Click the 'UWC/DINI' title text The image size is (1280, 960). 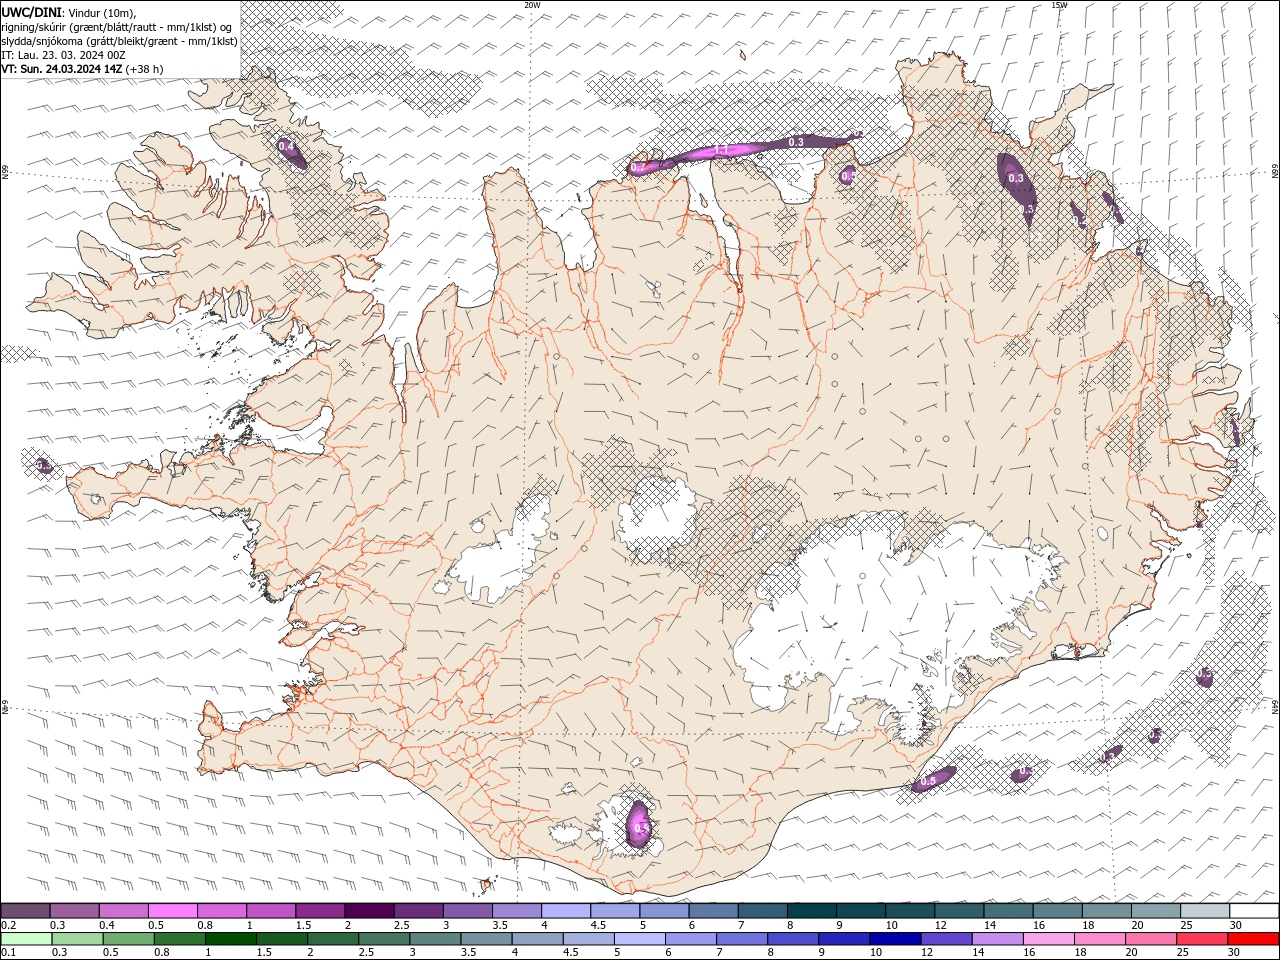click(30, 12)
